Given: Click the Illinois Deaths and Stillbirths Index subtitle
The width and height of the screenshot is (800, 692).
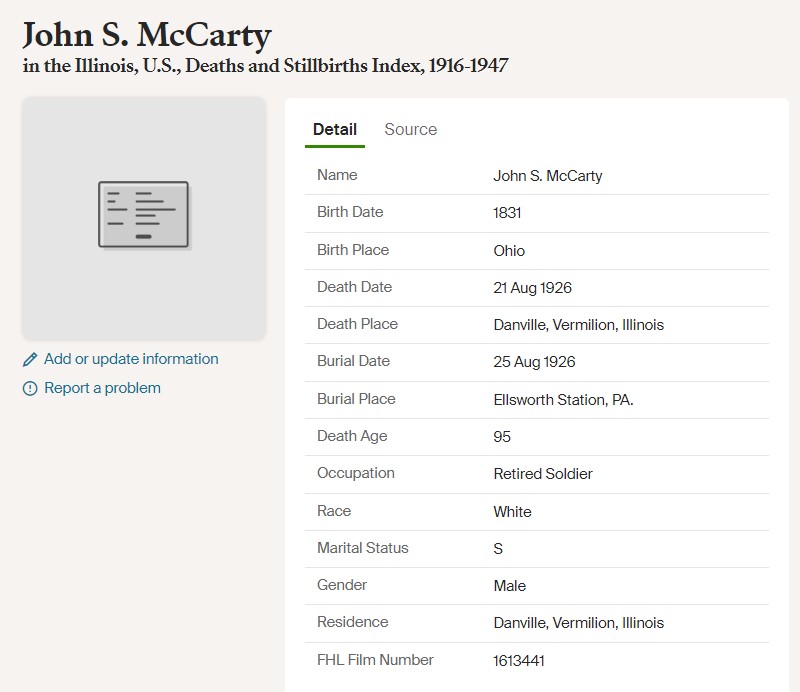Looking at the screenshot, I should tap(265, 67).
